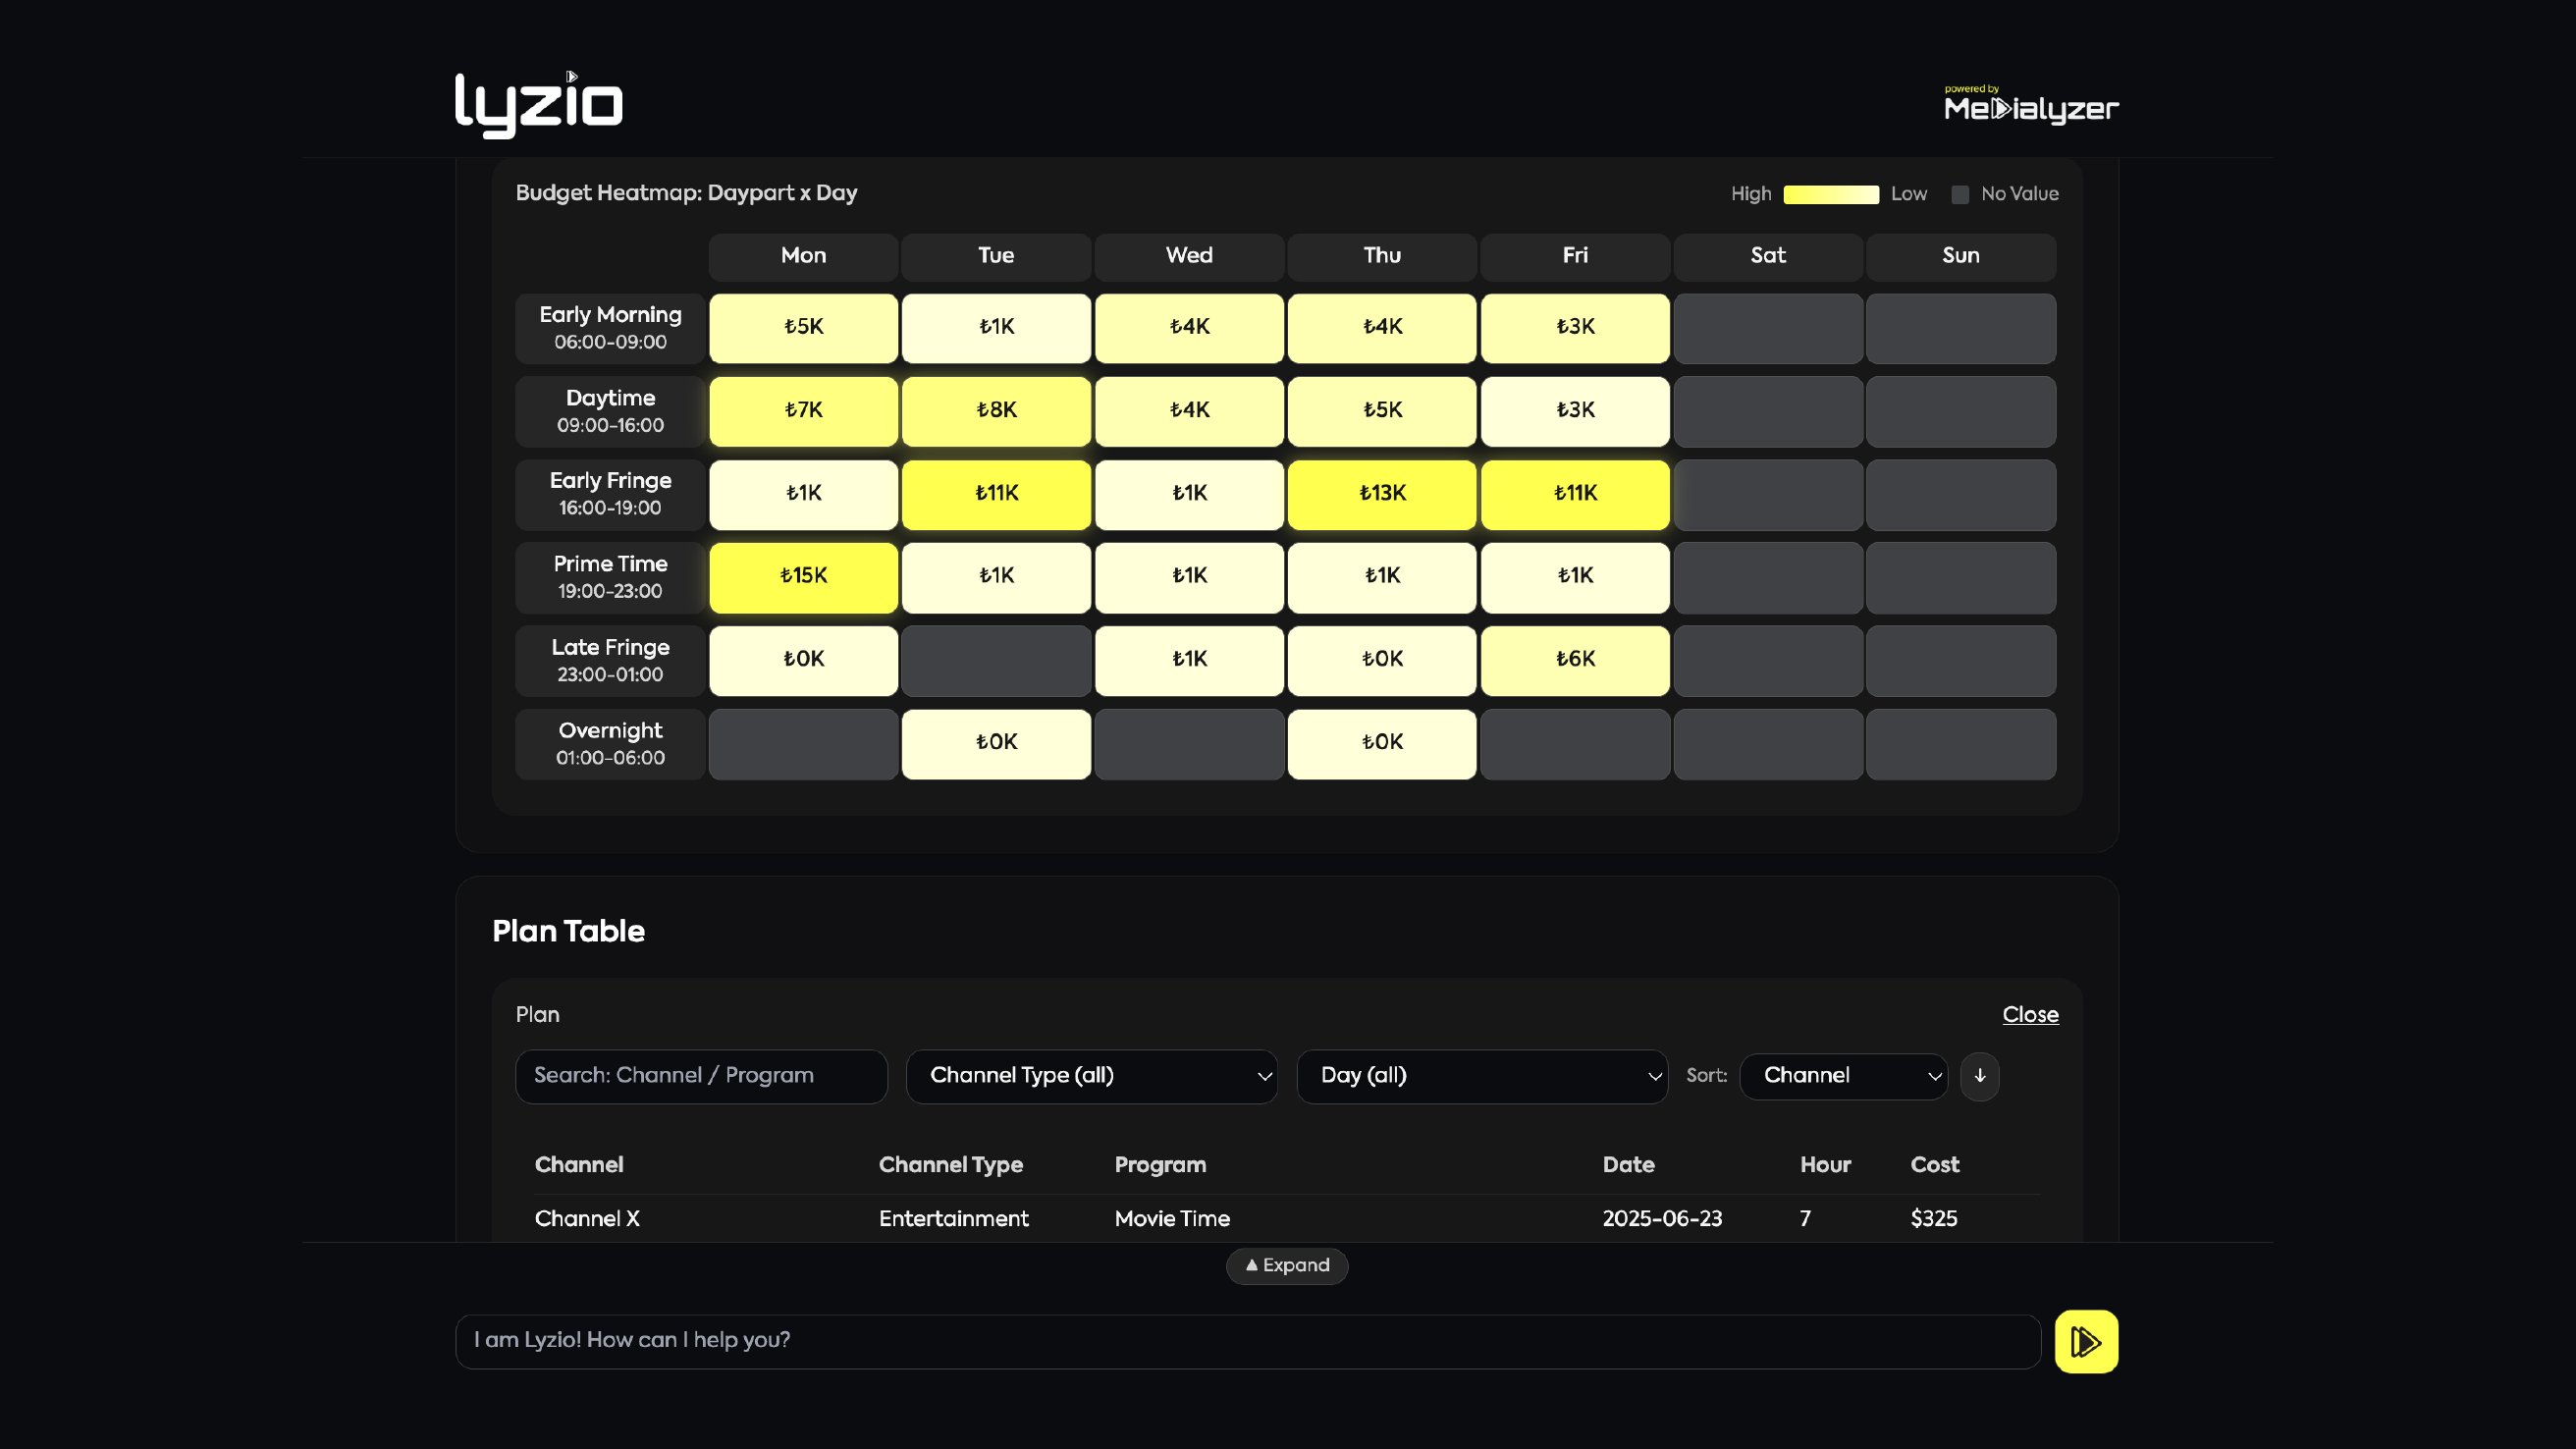Click the High-Low yellow legend bar
The image size is (2576, 1449).
(1830, 195)
